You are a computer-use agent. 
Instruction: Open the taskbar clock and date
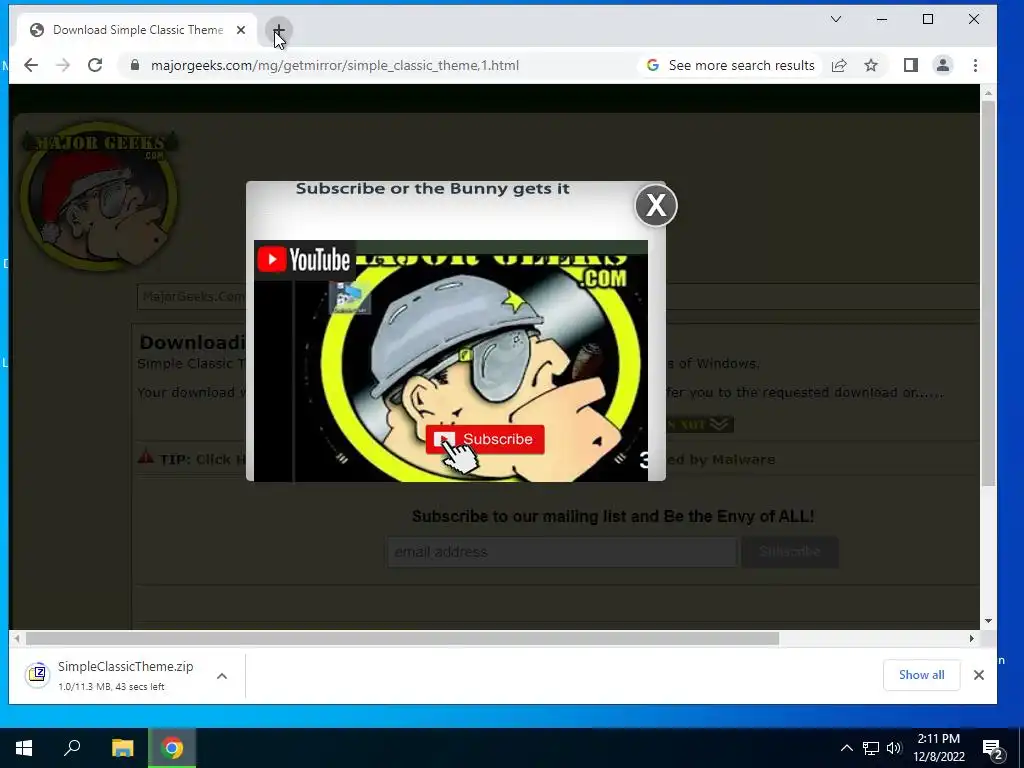click(x=938, y=748)
